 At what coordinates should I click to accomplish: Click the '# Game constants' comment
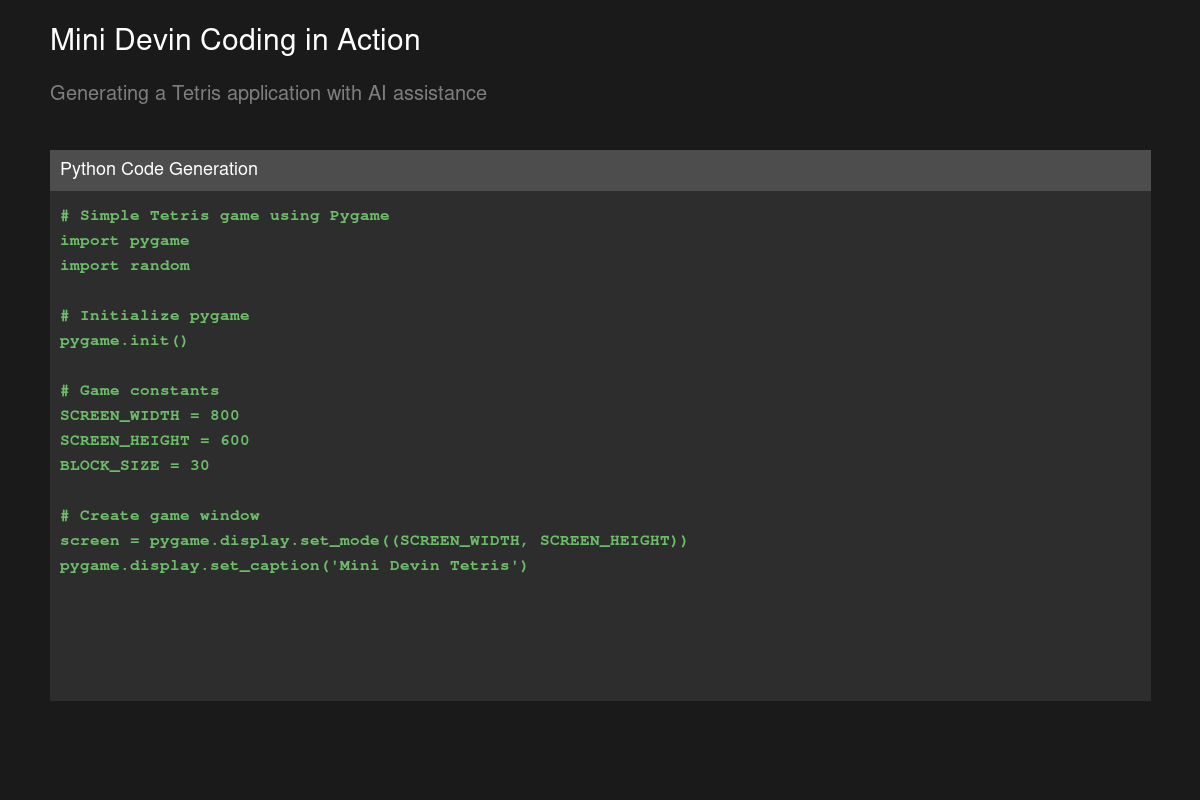(140, 391)
